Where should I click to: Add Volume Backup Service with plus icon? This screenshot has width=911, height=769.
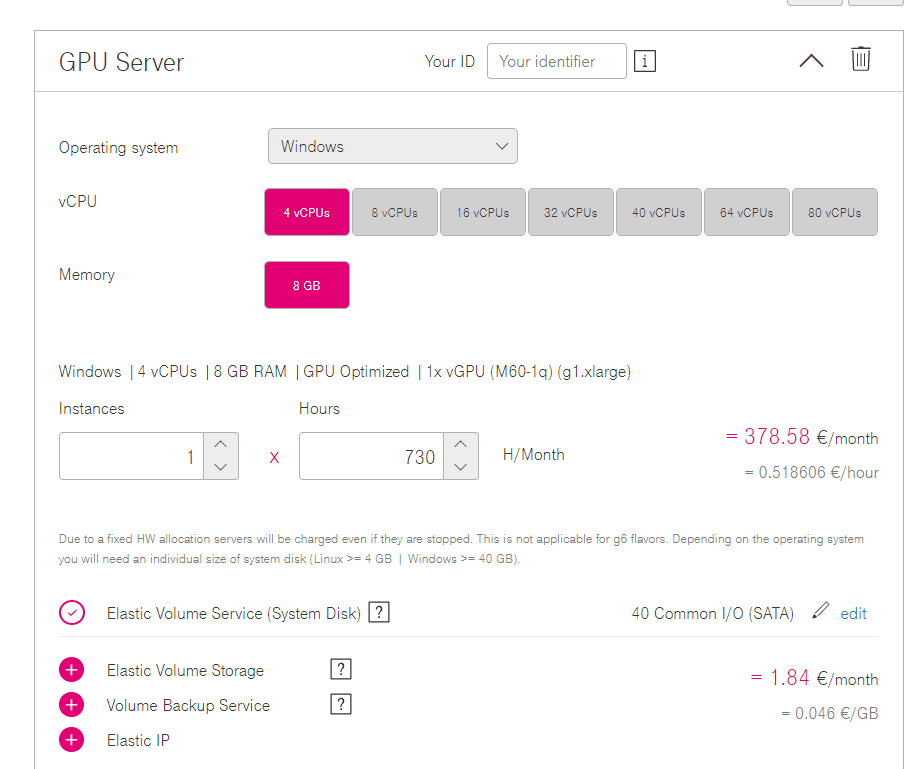(71, 705)
